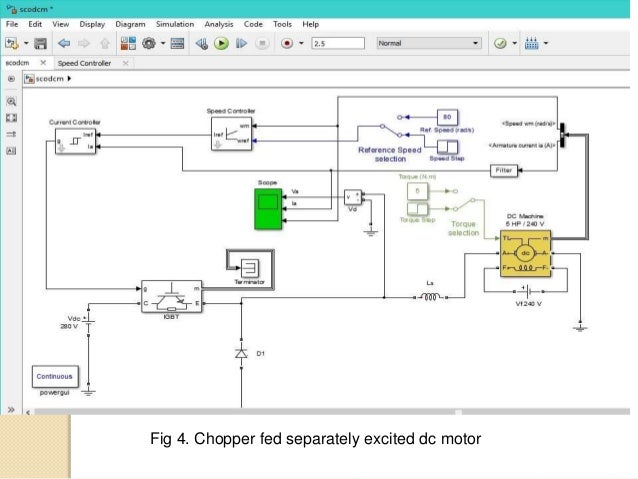Switch to the Speed Controller tab

pyautogui.click(x=85, y=63)
